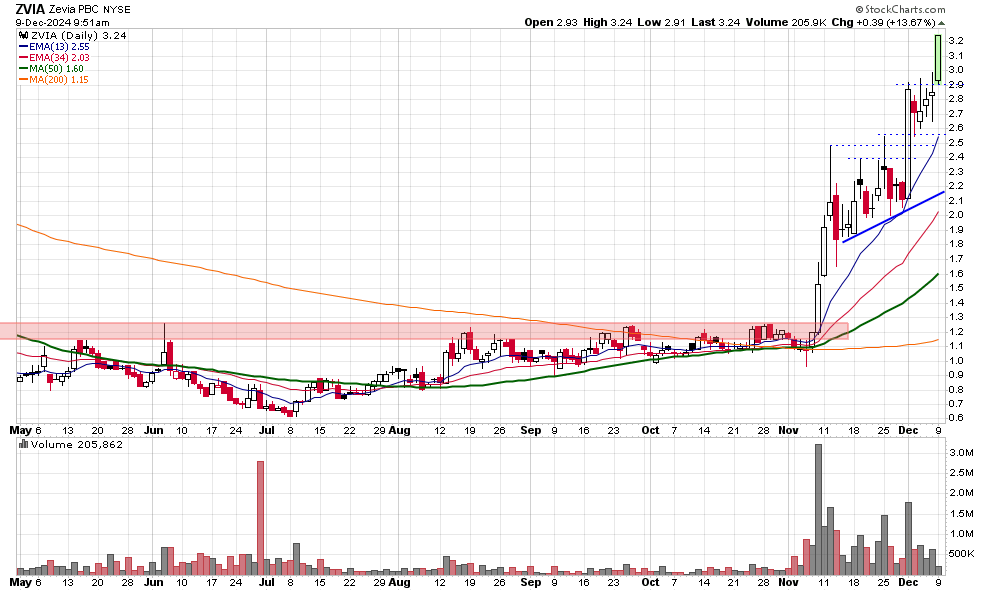The width and height of the screenshot is (990, 591).
Task: Click the Aug label on bottom date axis
Action: coord(399,582)
